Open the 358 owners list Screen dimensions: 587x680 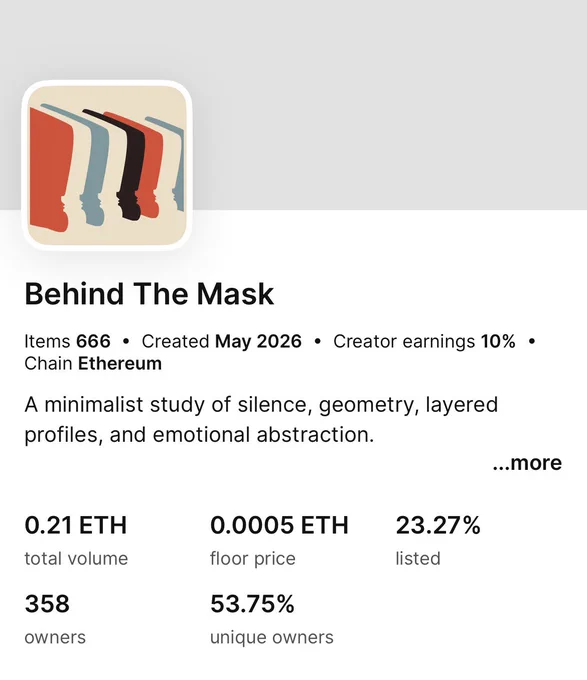(x=47, y=604)
